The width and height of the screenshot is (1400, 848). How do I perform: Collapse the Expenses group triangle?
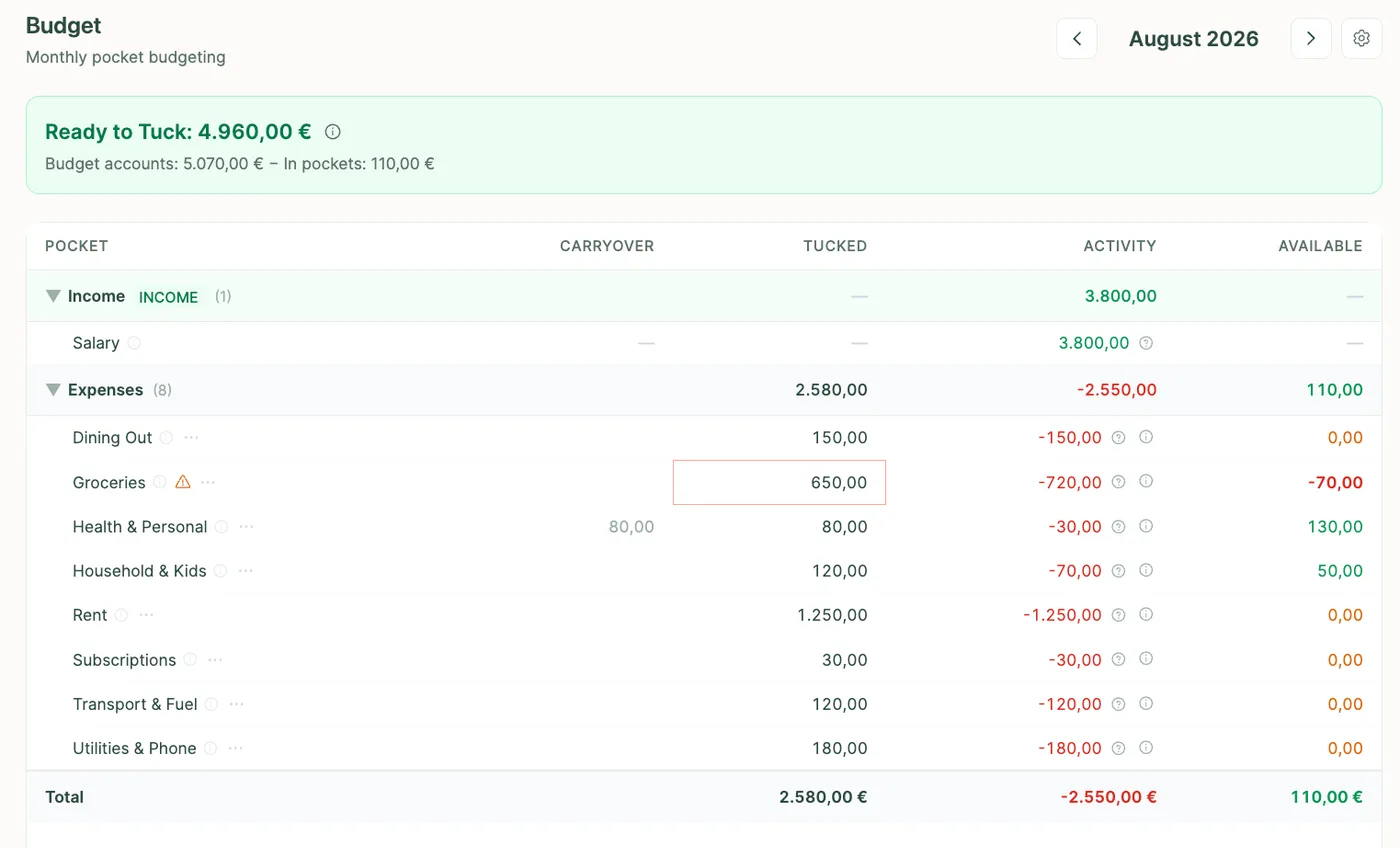[53, 390]
